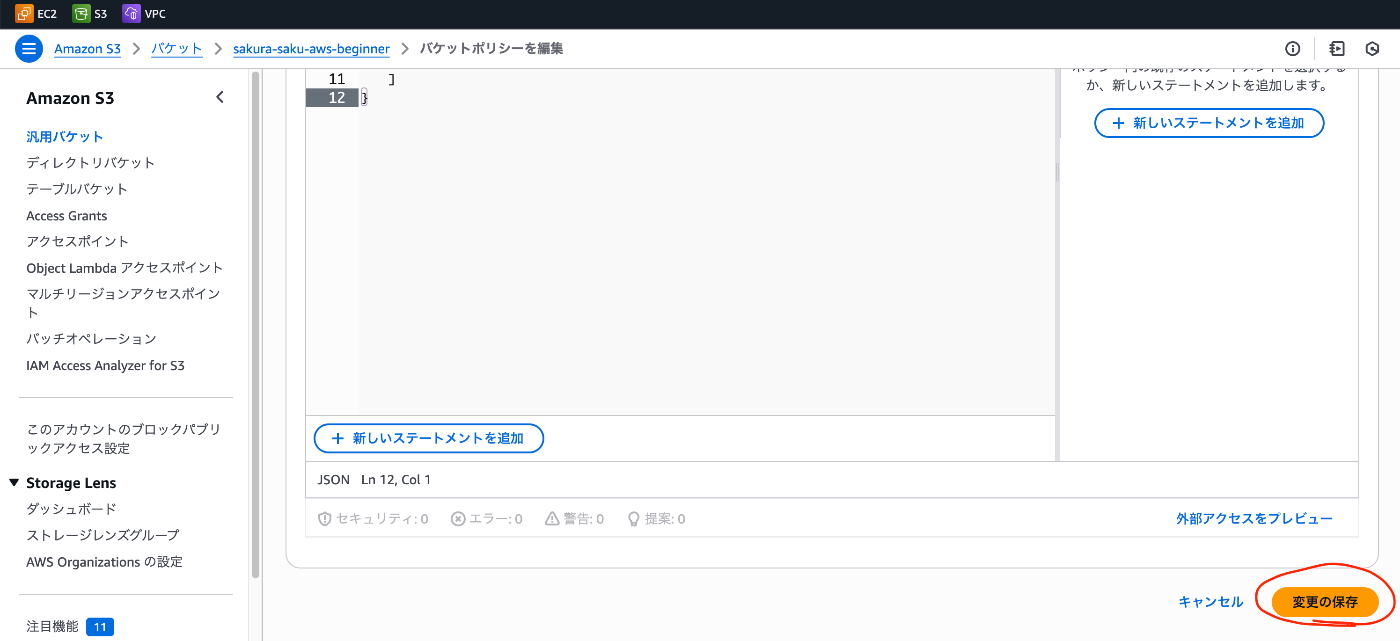
Task: Click Ln 12, Col 1 indicator
Action: (x=396, y=480)
